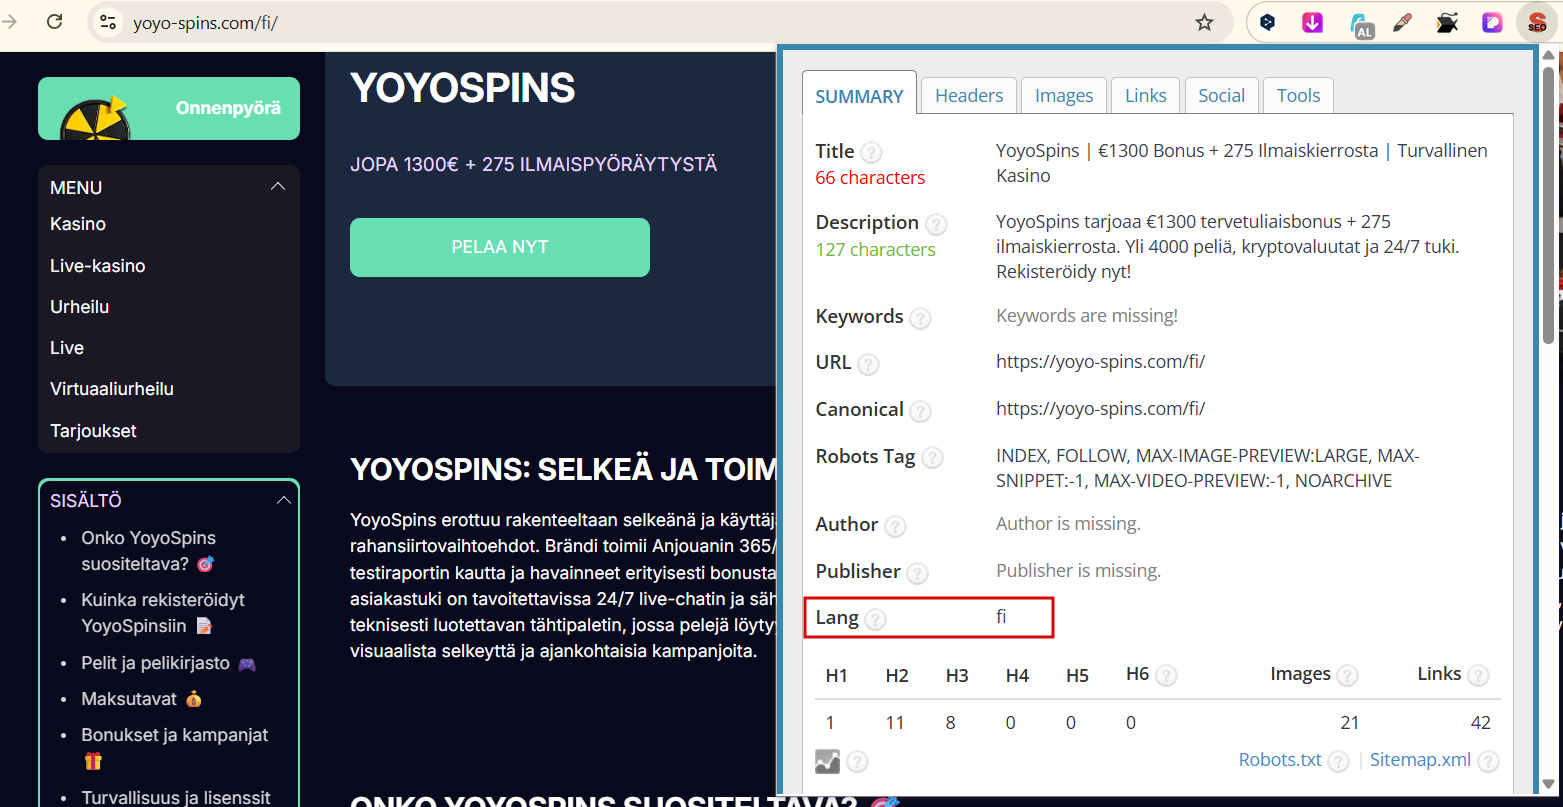Open the SEO Meta extension icon
This screenshot has height=807, width=1563.
click(x=1537, y=22)
